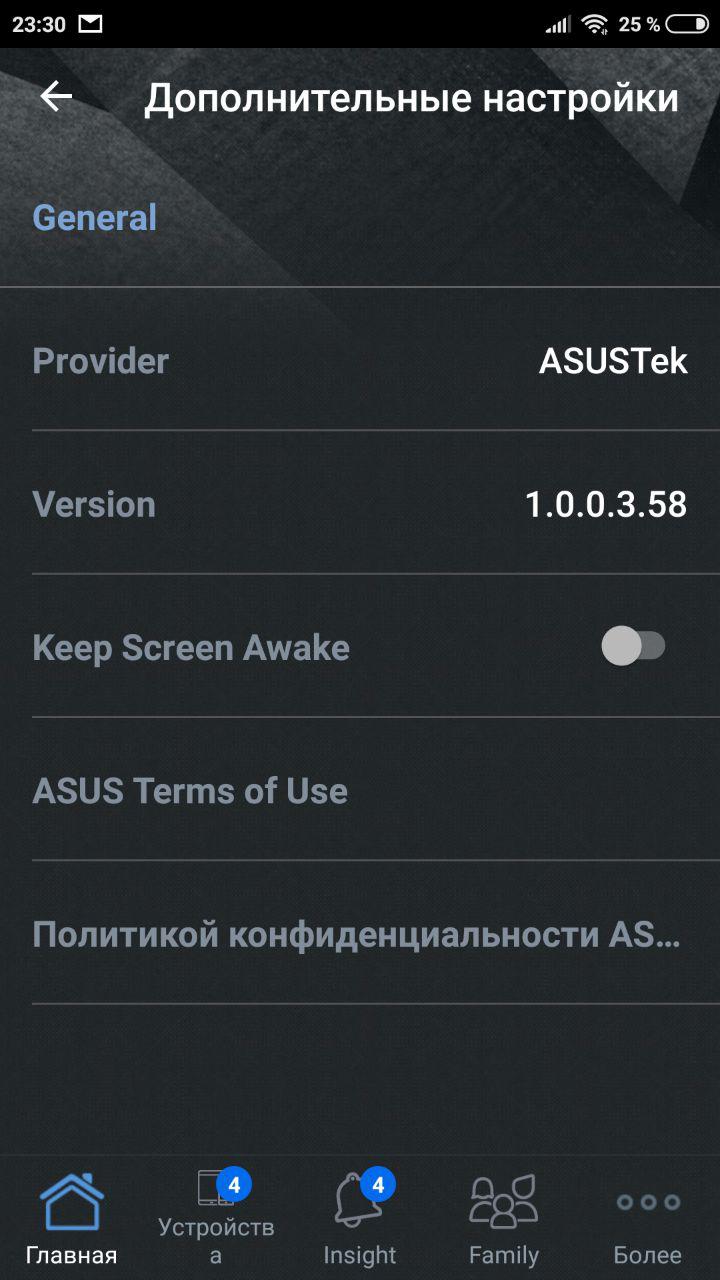Tap the Более three-dots icon

[x=647, y=1202]
